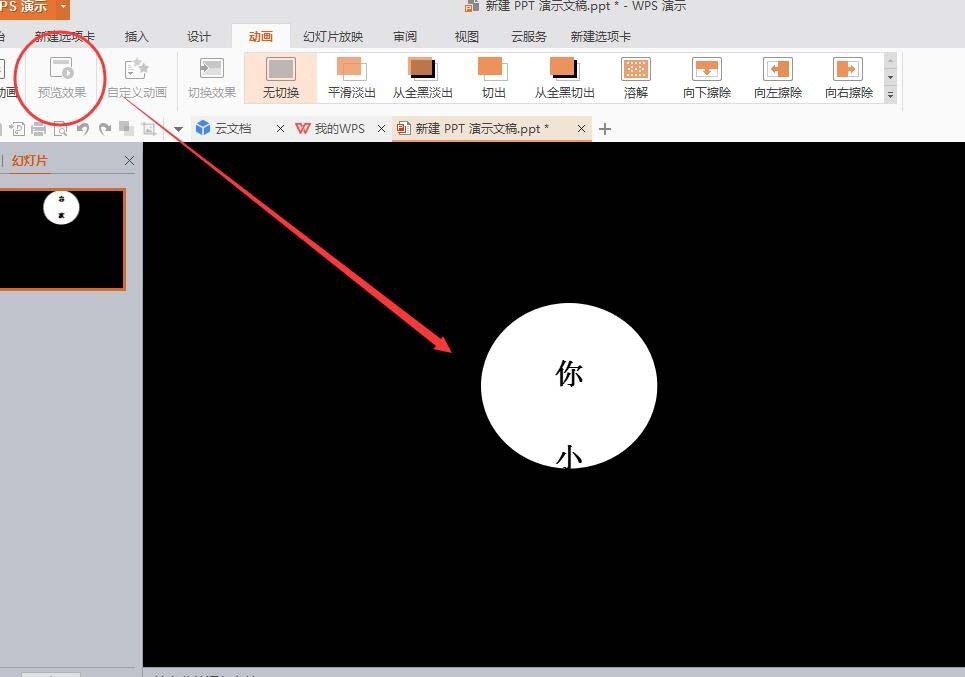965x677 pixels.
Task: Click the Redo icon
Action: tap(104, 128)
